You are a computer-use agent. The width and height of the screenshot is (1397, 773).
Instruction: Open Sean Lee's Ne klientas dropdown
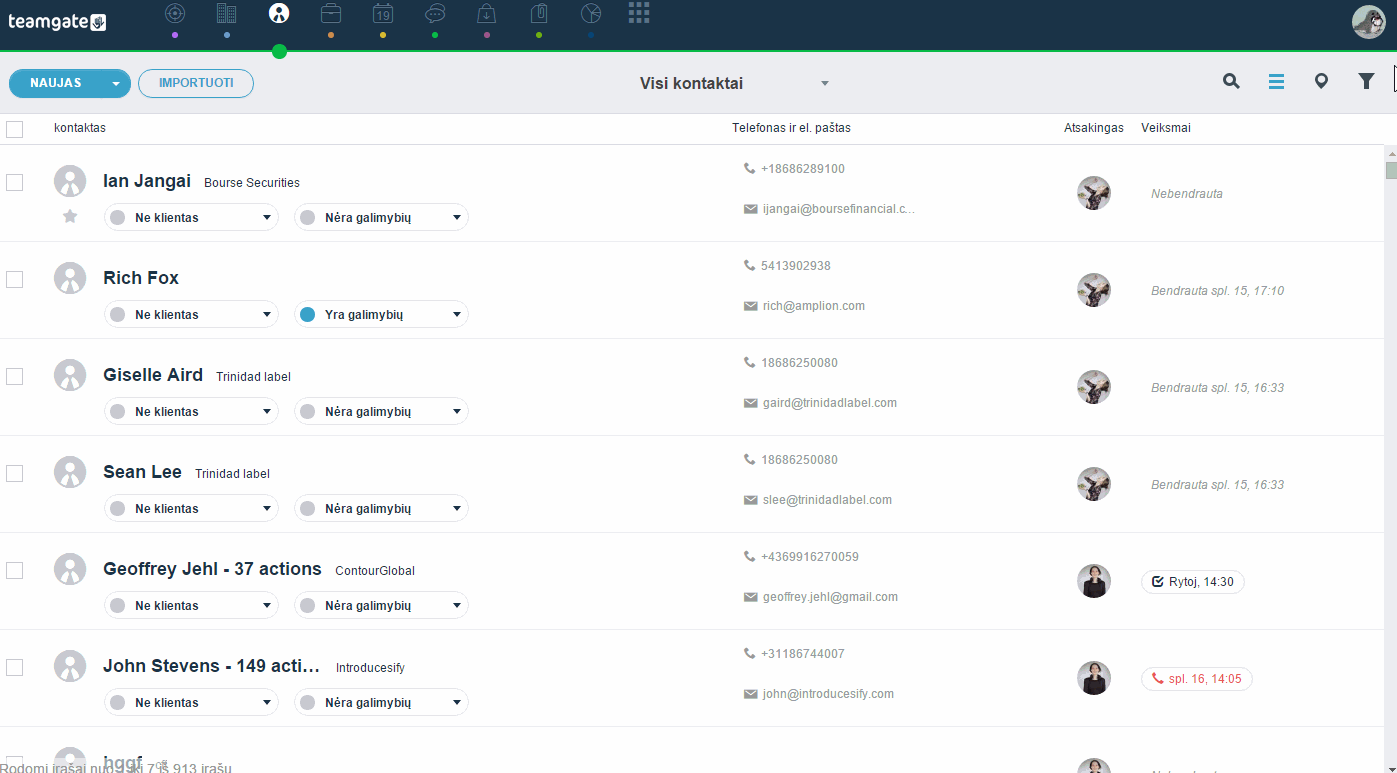point(191,508)
